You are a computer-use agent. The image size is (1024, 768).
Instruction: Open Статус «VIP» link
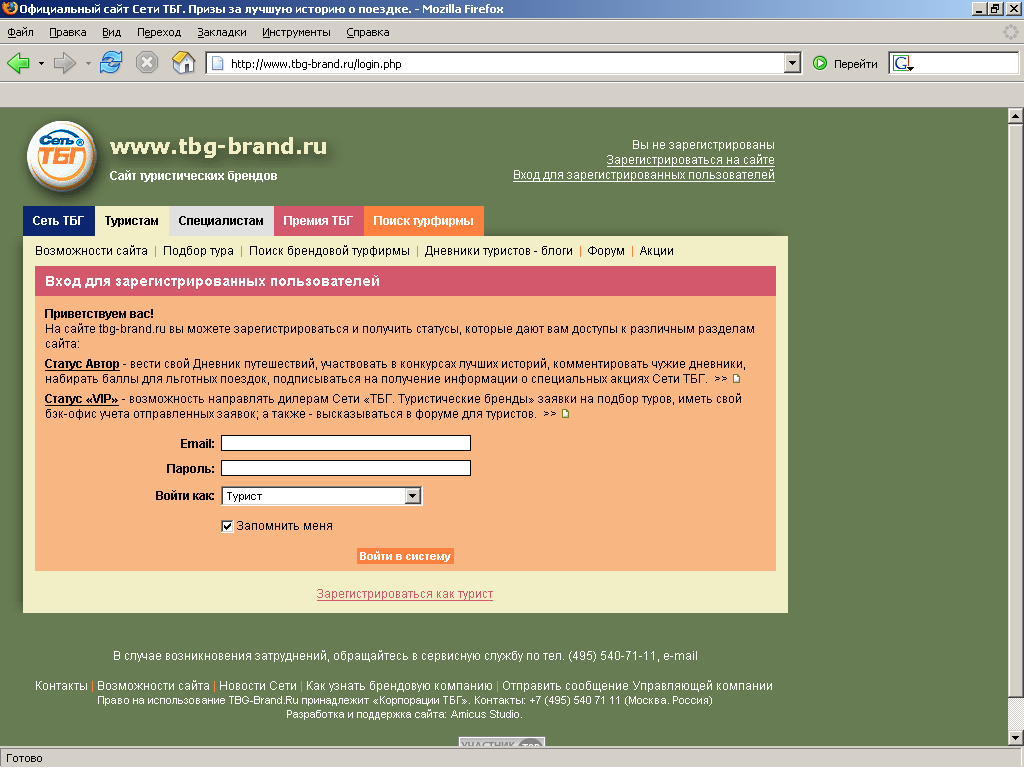81,399
